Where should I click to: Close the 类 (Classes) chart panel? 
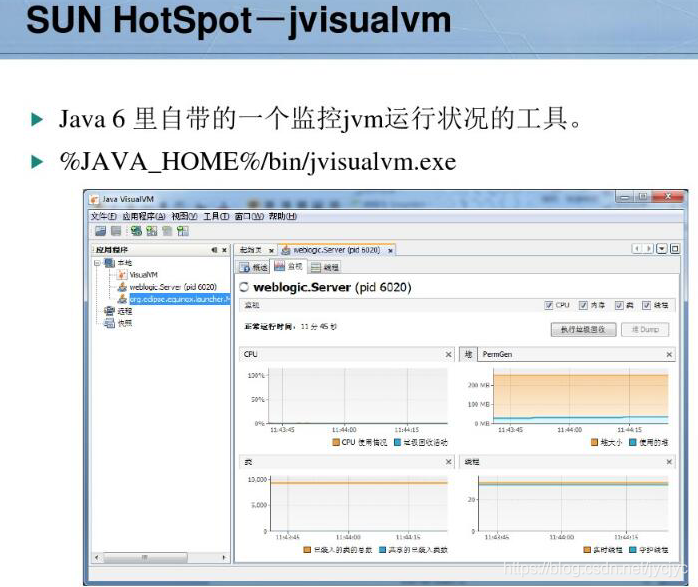click(x=448, y=462)
